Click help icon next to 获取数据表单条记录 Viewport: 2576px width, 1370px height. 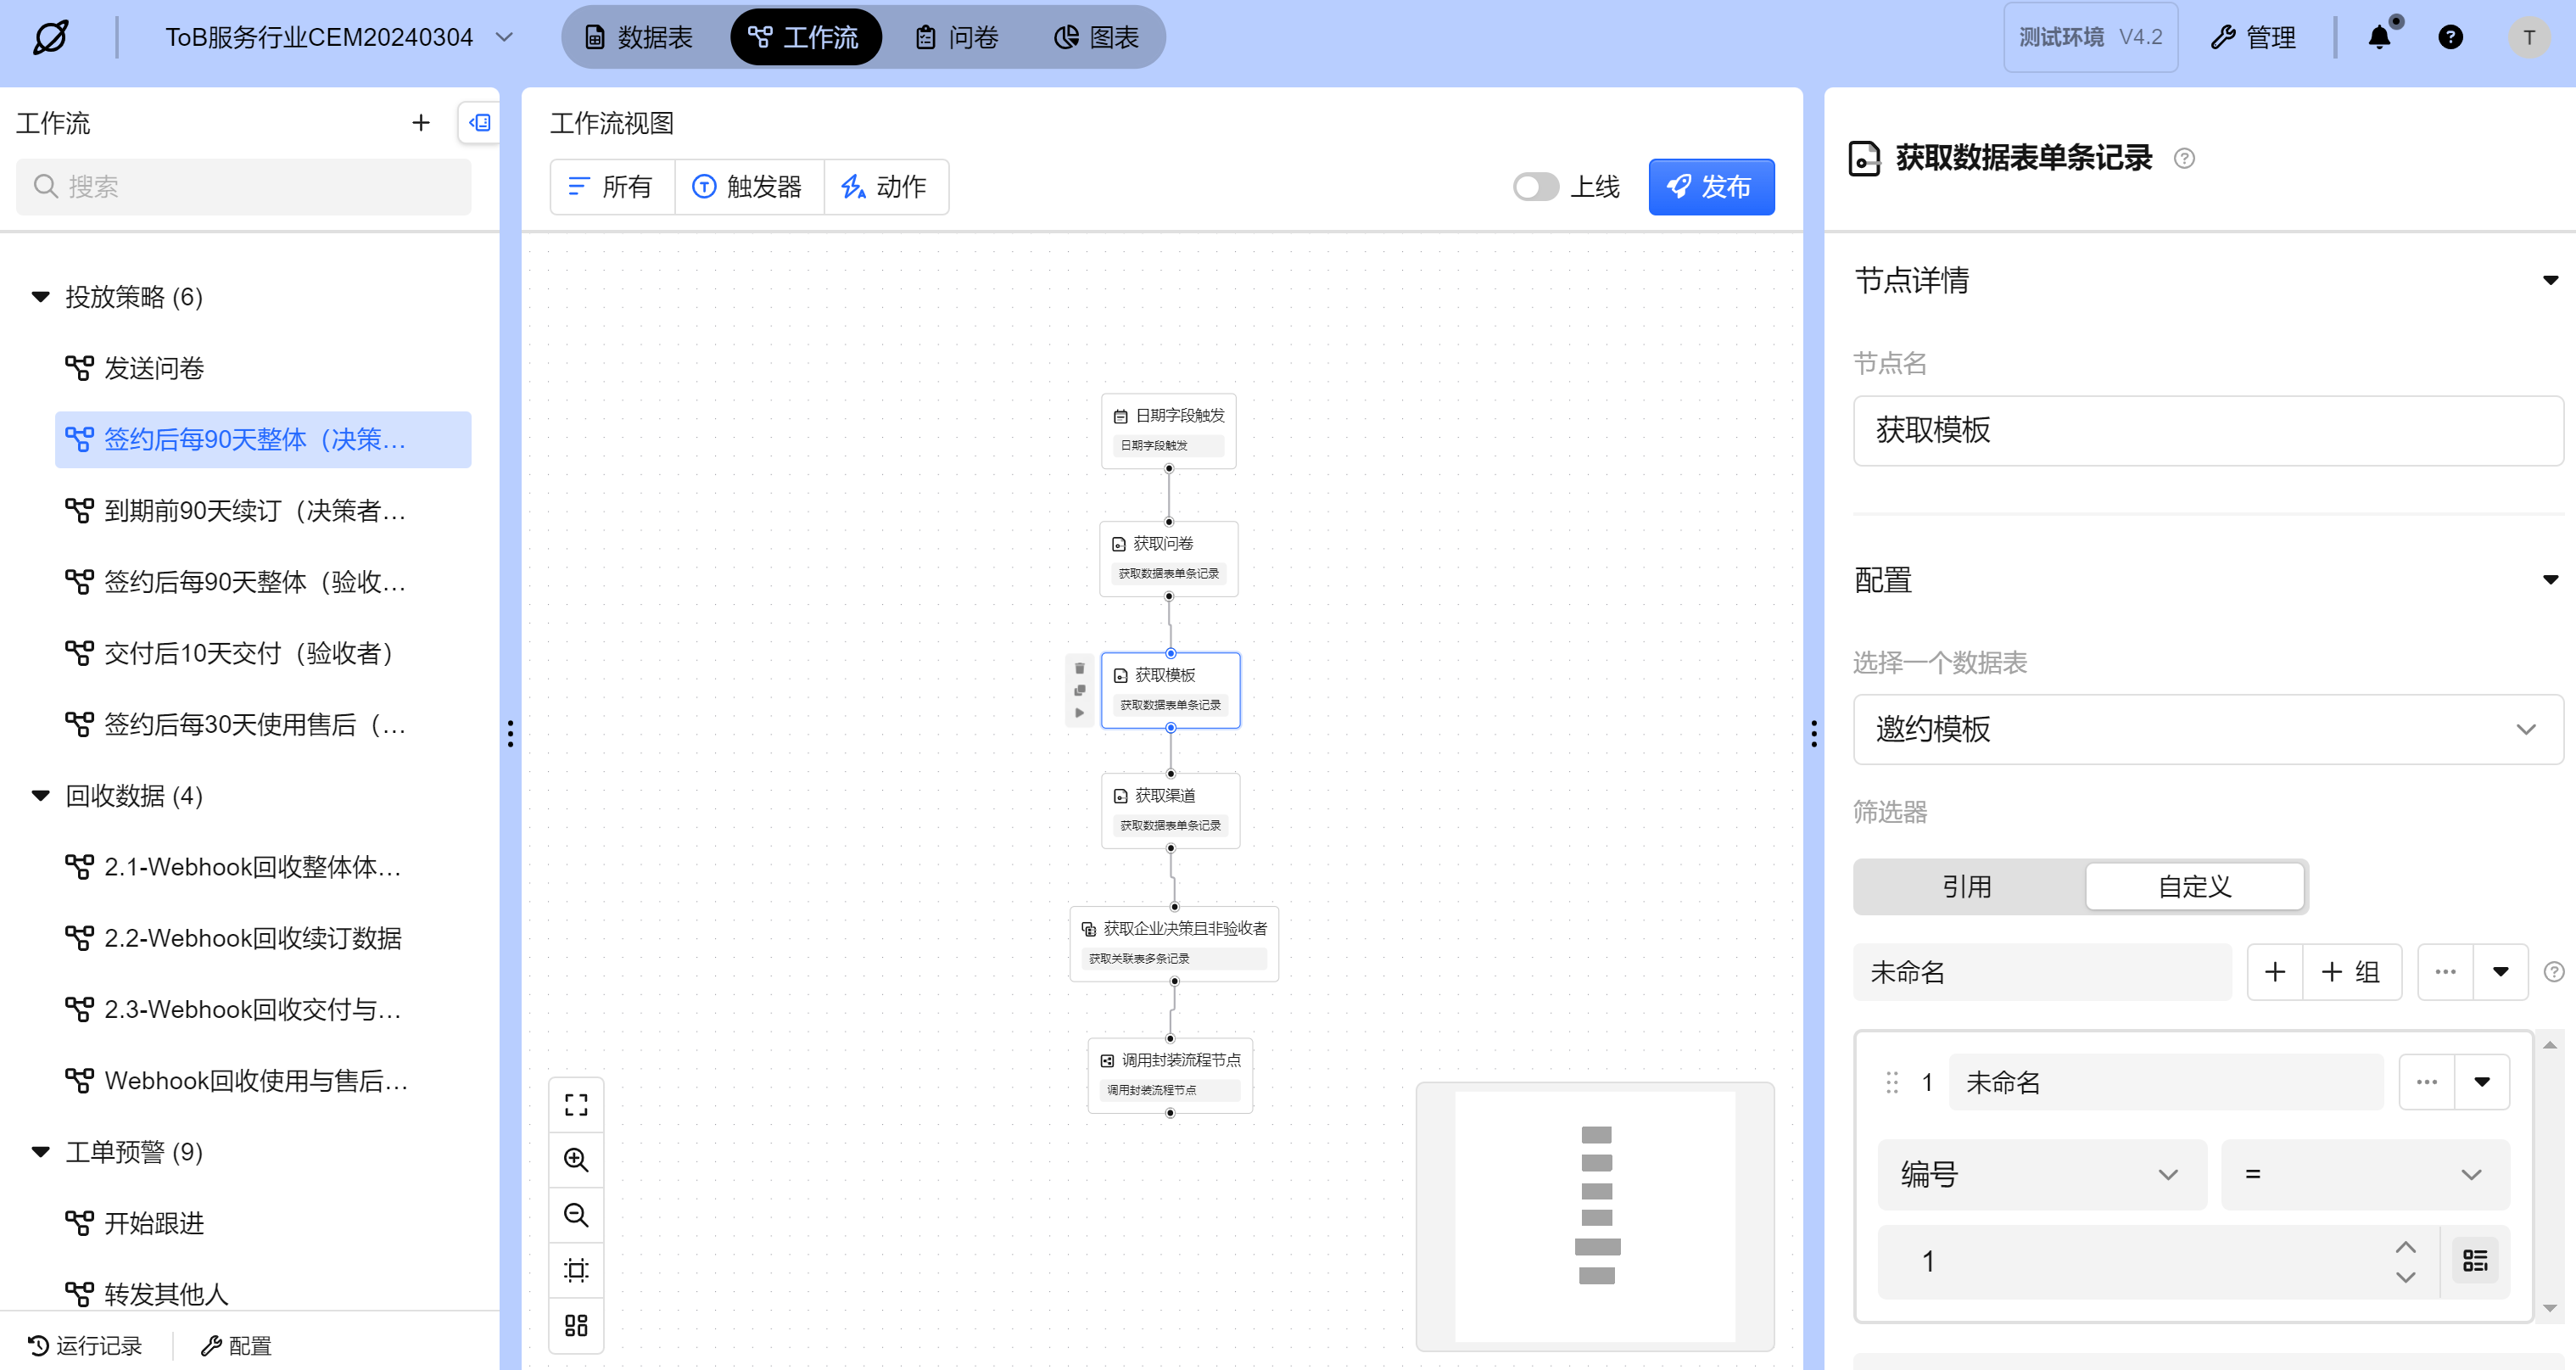tap(2185, 158)
